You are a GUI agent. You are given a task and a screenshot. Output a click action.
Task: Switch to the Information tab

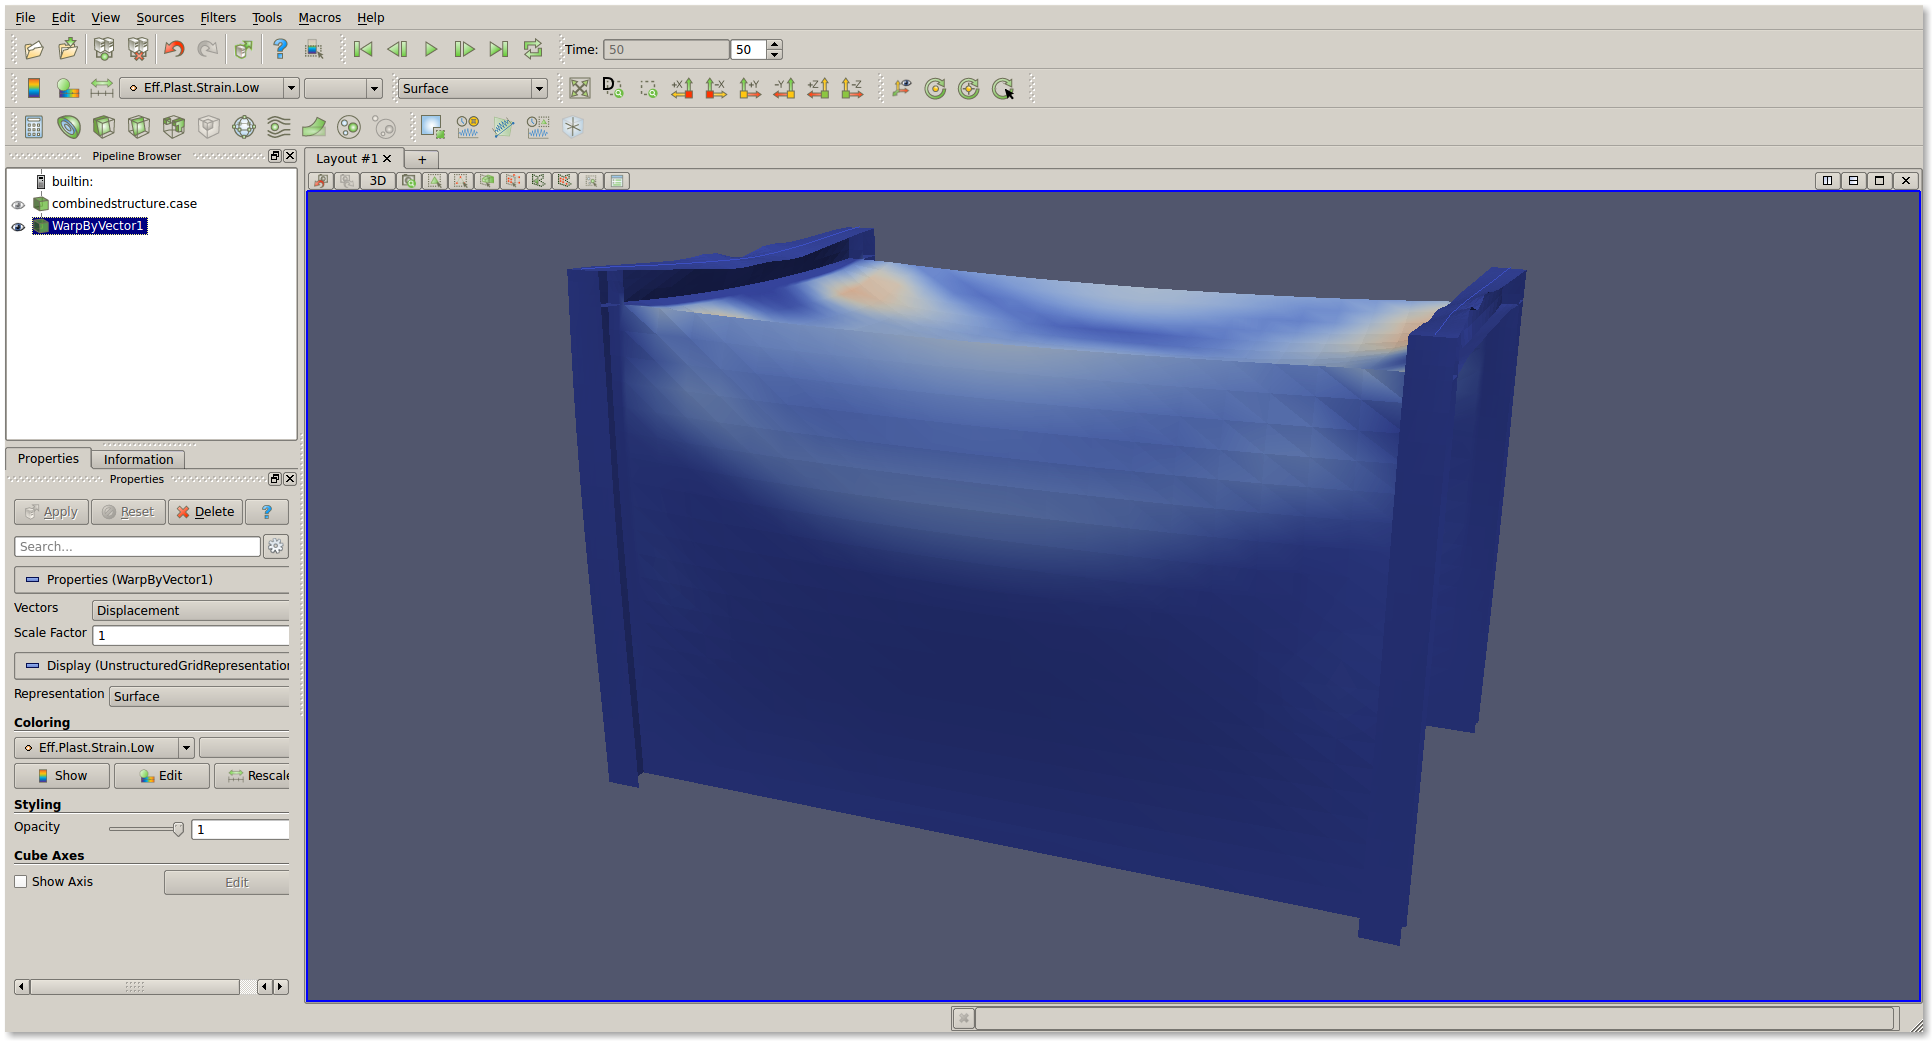(138, 459)
